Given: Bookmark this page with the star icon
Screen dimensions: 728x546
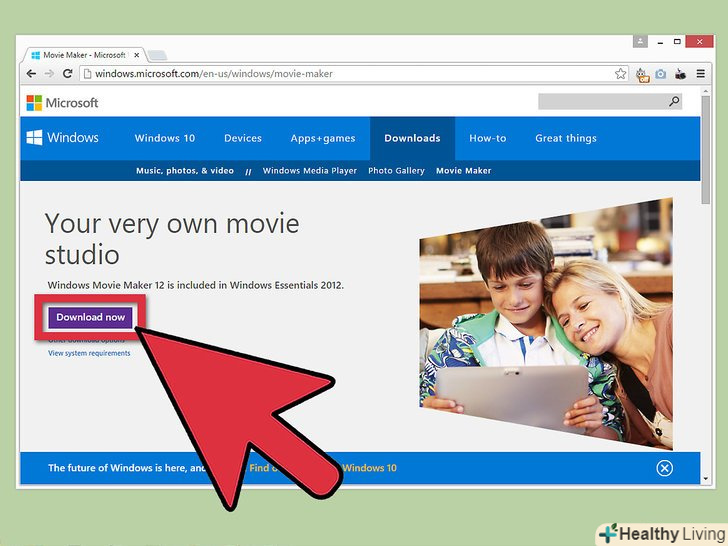Looking at the screenshot, I should tap(620, 74).
